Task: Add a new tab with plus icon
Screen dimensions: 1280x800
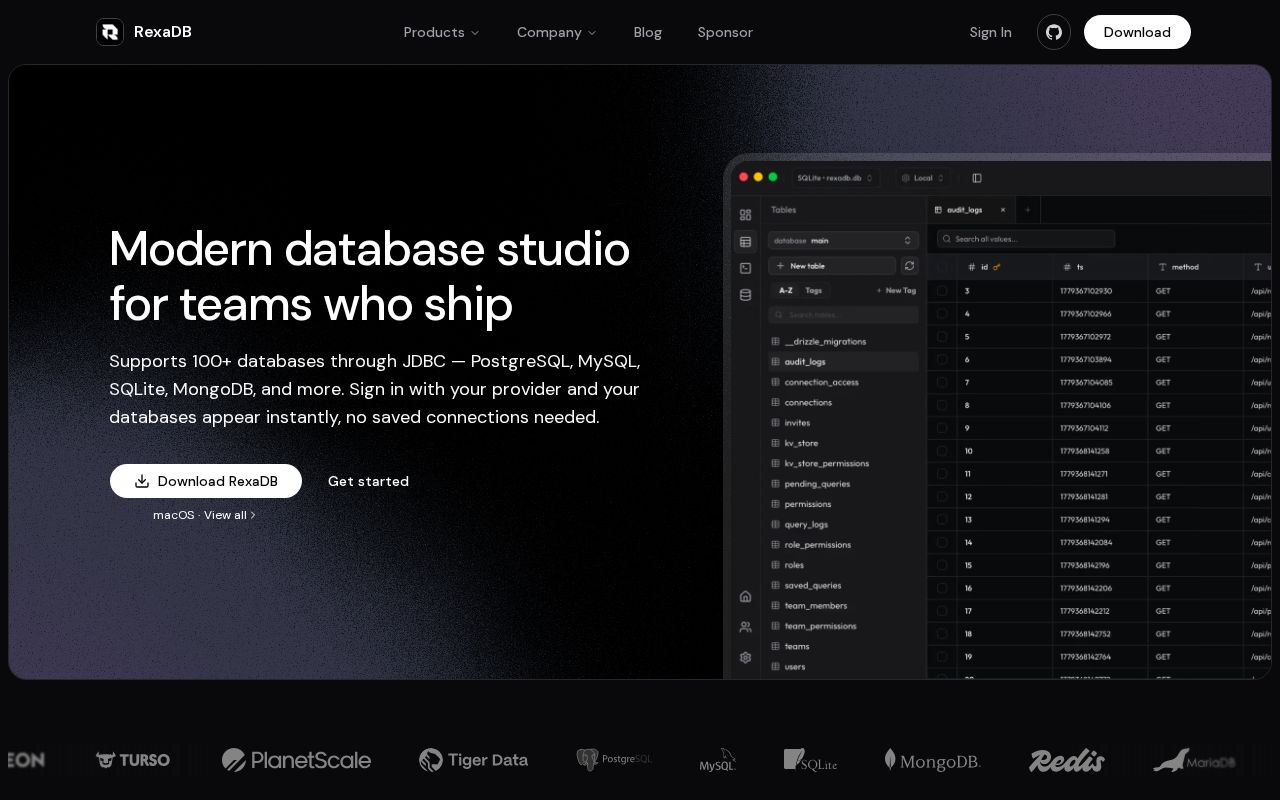Action: [x=1027, y=210]
